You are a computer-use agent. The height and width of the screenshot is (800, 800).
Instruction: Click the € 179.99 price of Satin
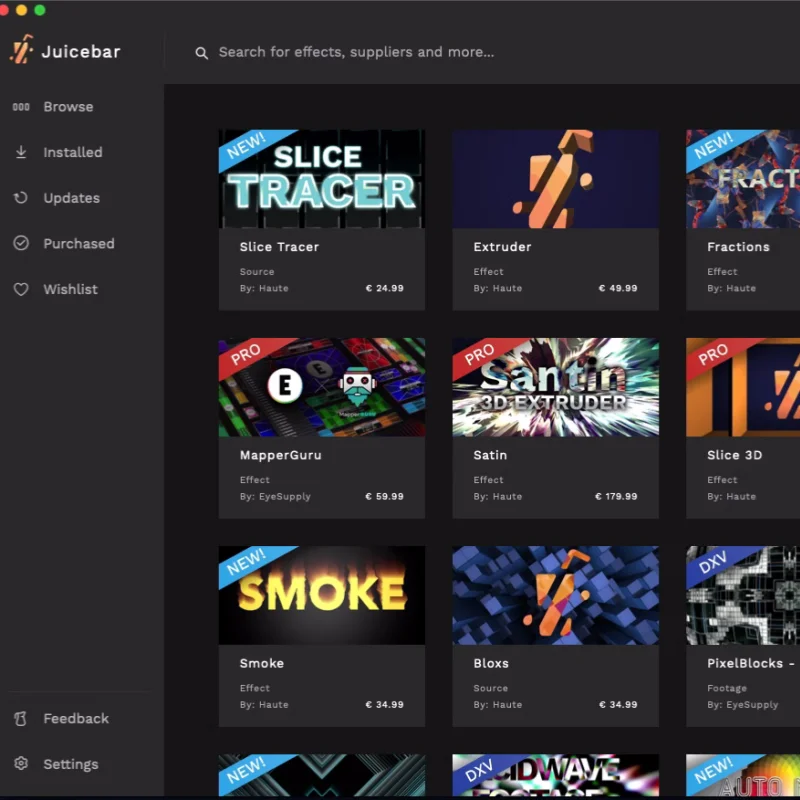[616, 496]
